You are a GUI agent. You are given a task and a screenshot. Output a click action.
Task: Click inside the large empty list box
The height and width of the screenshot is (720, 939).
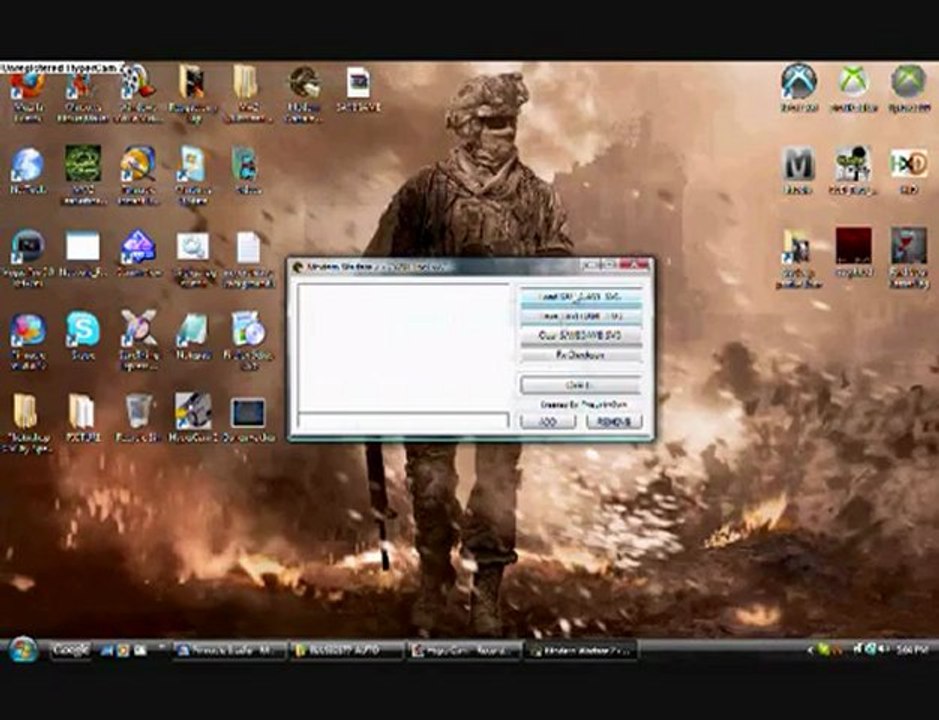coord(404,346)
